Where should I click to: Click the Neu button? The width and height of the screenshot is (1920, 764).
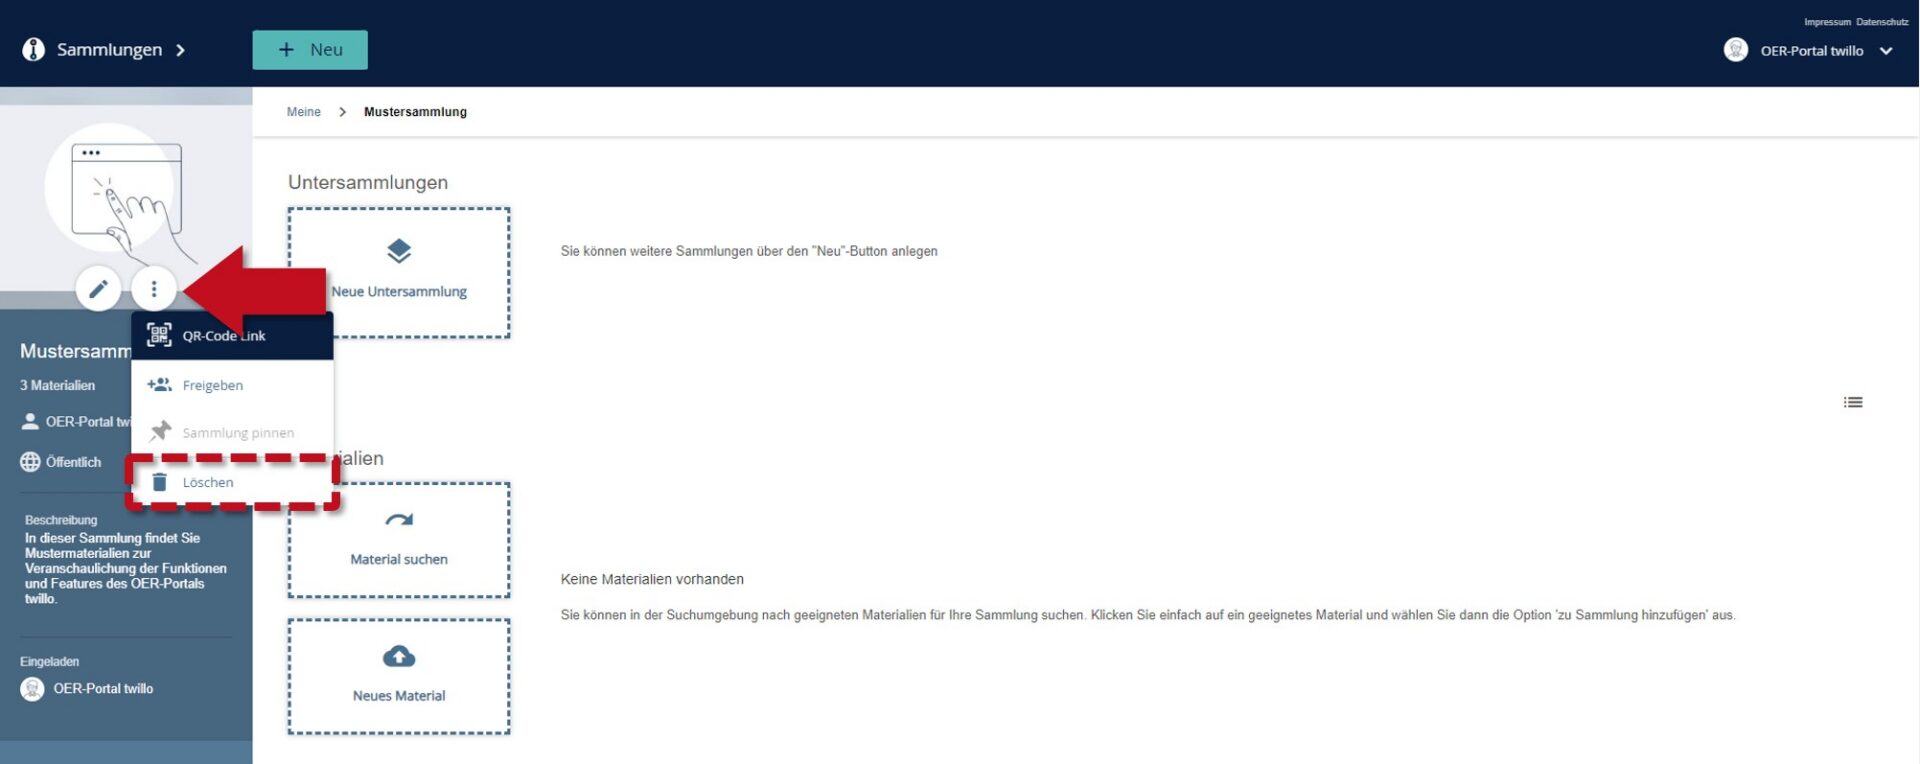[310, 50]
